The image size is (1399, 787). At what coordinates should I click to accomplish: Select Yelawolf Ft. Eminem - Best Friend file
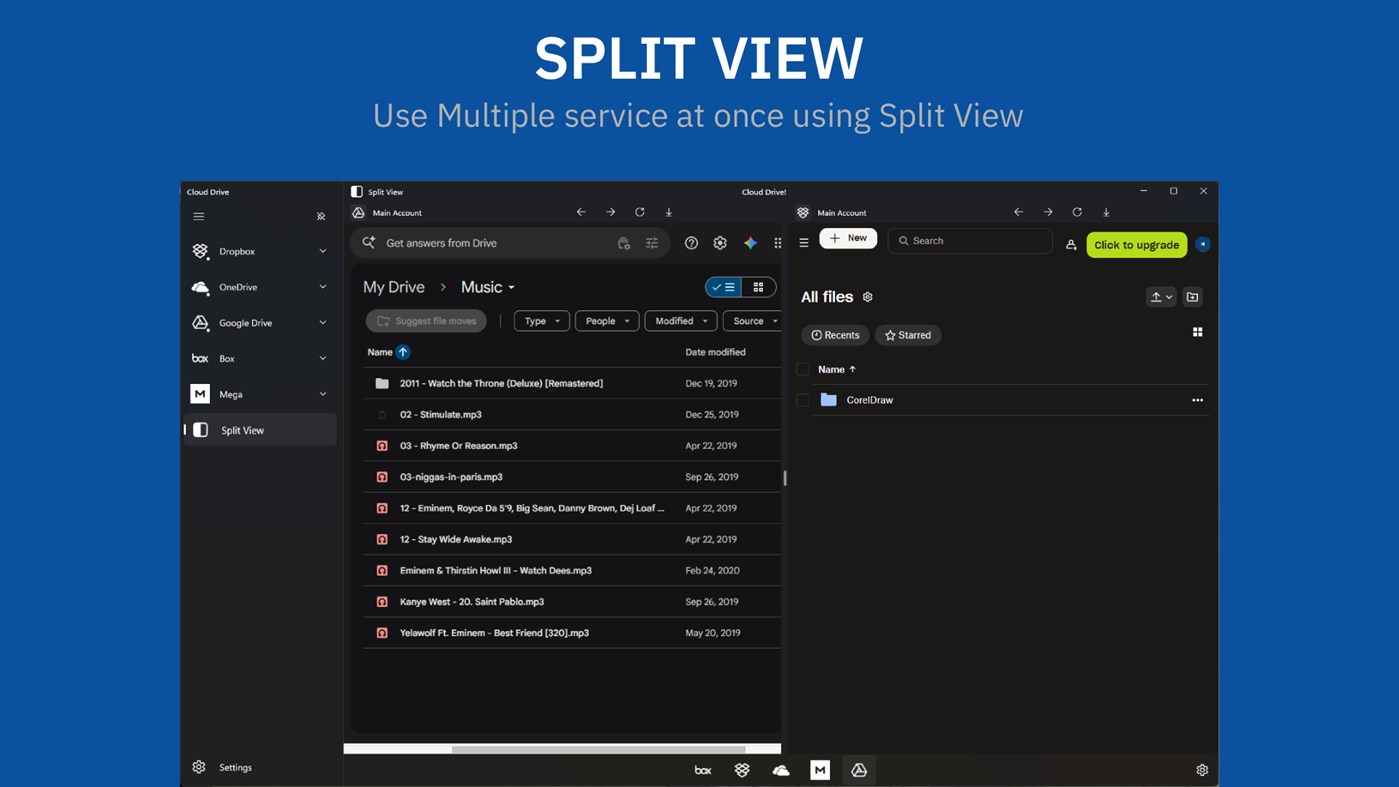(x=572, y=632)
